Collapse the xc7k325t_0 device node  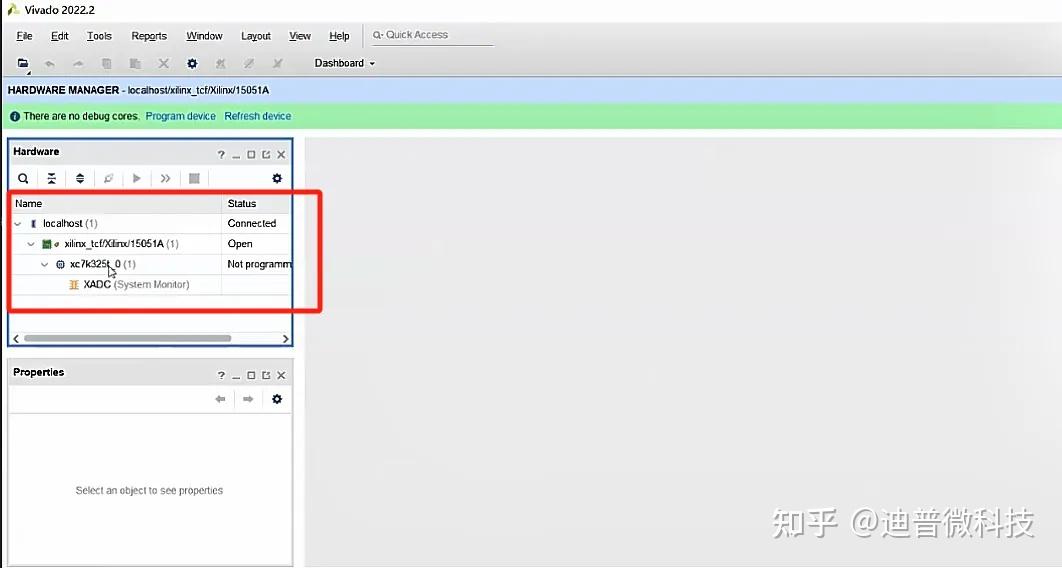(45, 265)
